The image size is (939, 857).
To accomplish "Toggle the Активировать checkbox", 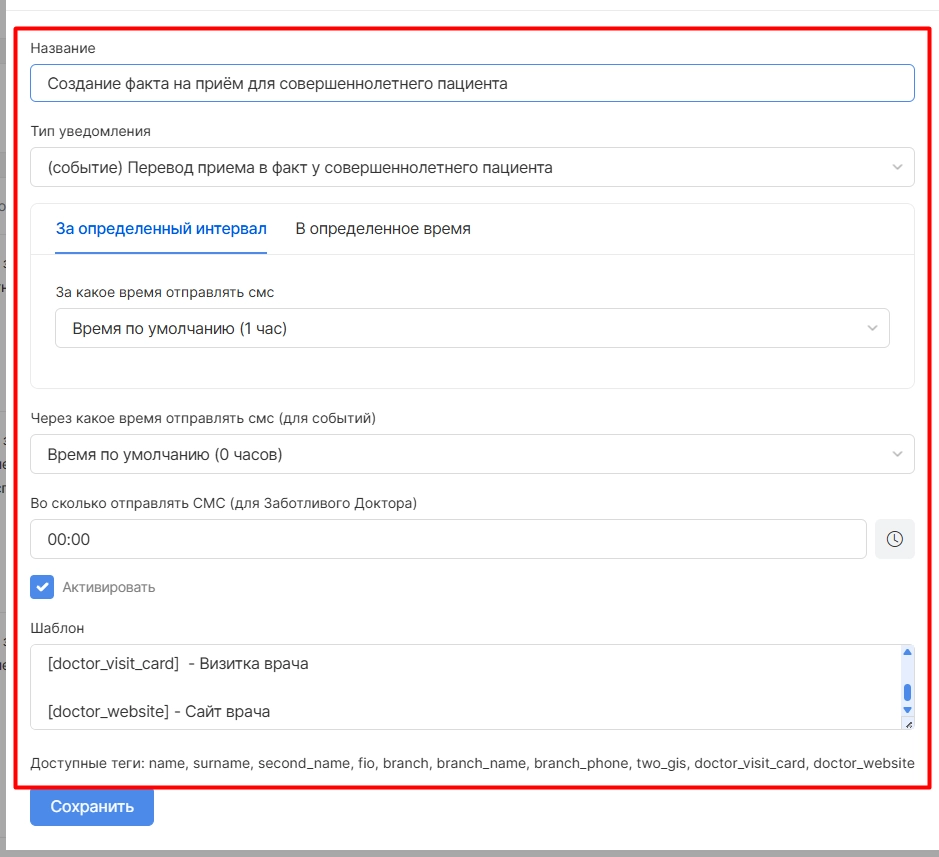I will 42,587.
